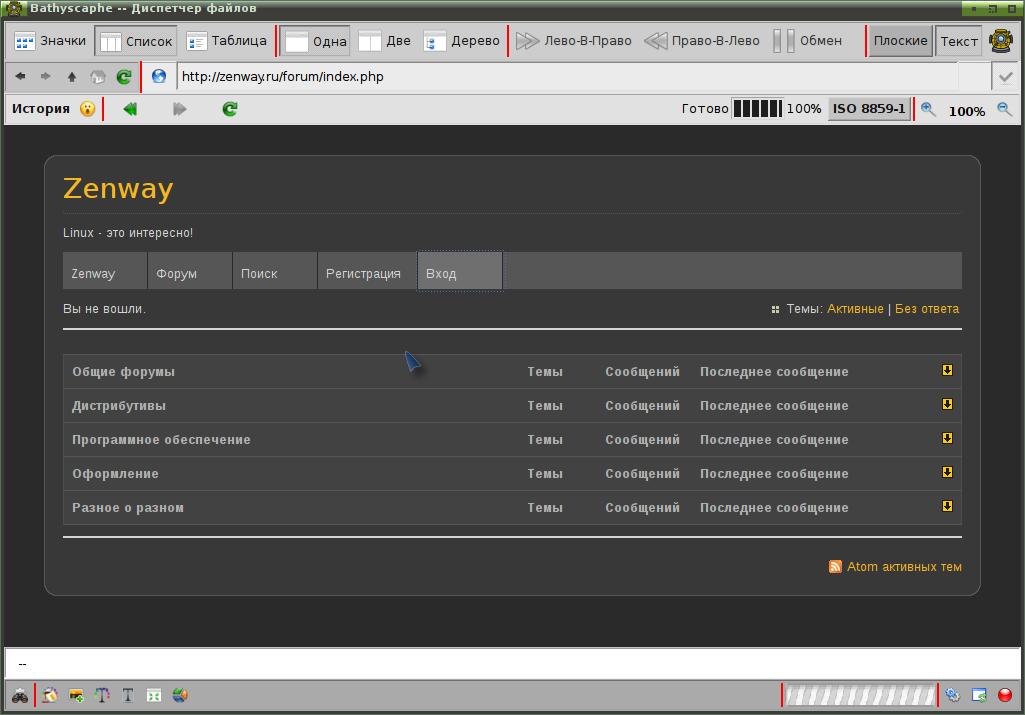Enable the Дерево tree pane layout

click(462, 41)
